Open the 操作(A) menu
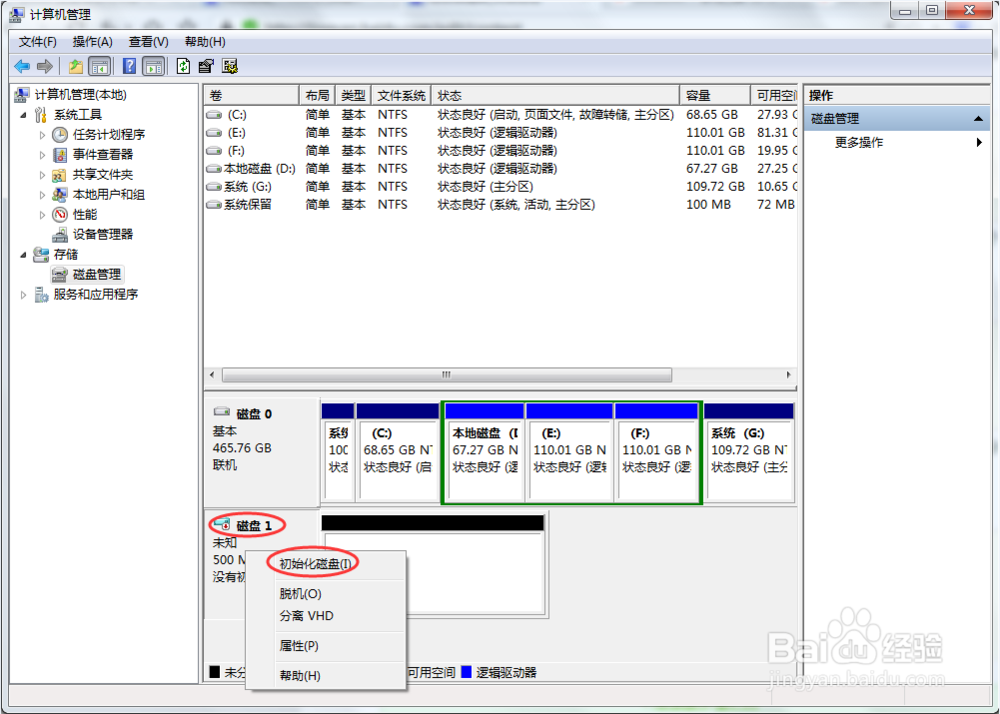This screenshot has width=1000, height=714. tap(92, 42)
